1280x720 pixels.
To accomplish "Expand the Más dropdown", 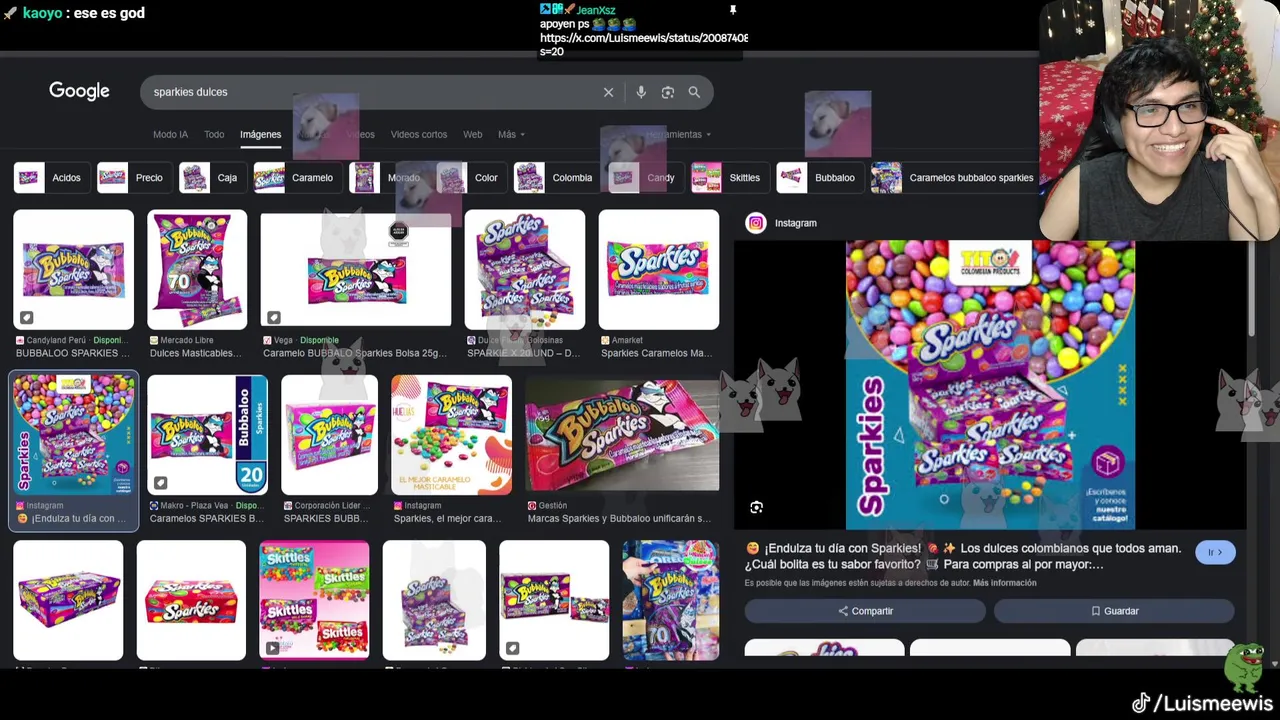I will [511, 134].
